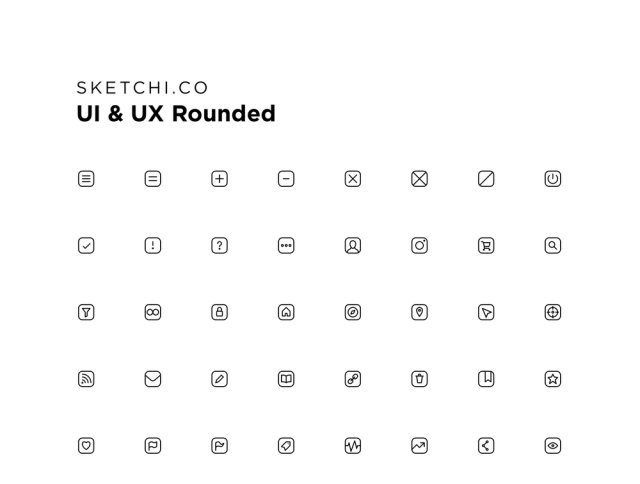Viewport: 640px width, 484px height.
Task: Select the checkmark box icon
Action: [86, 246]
